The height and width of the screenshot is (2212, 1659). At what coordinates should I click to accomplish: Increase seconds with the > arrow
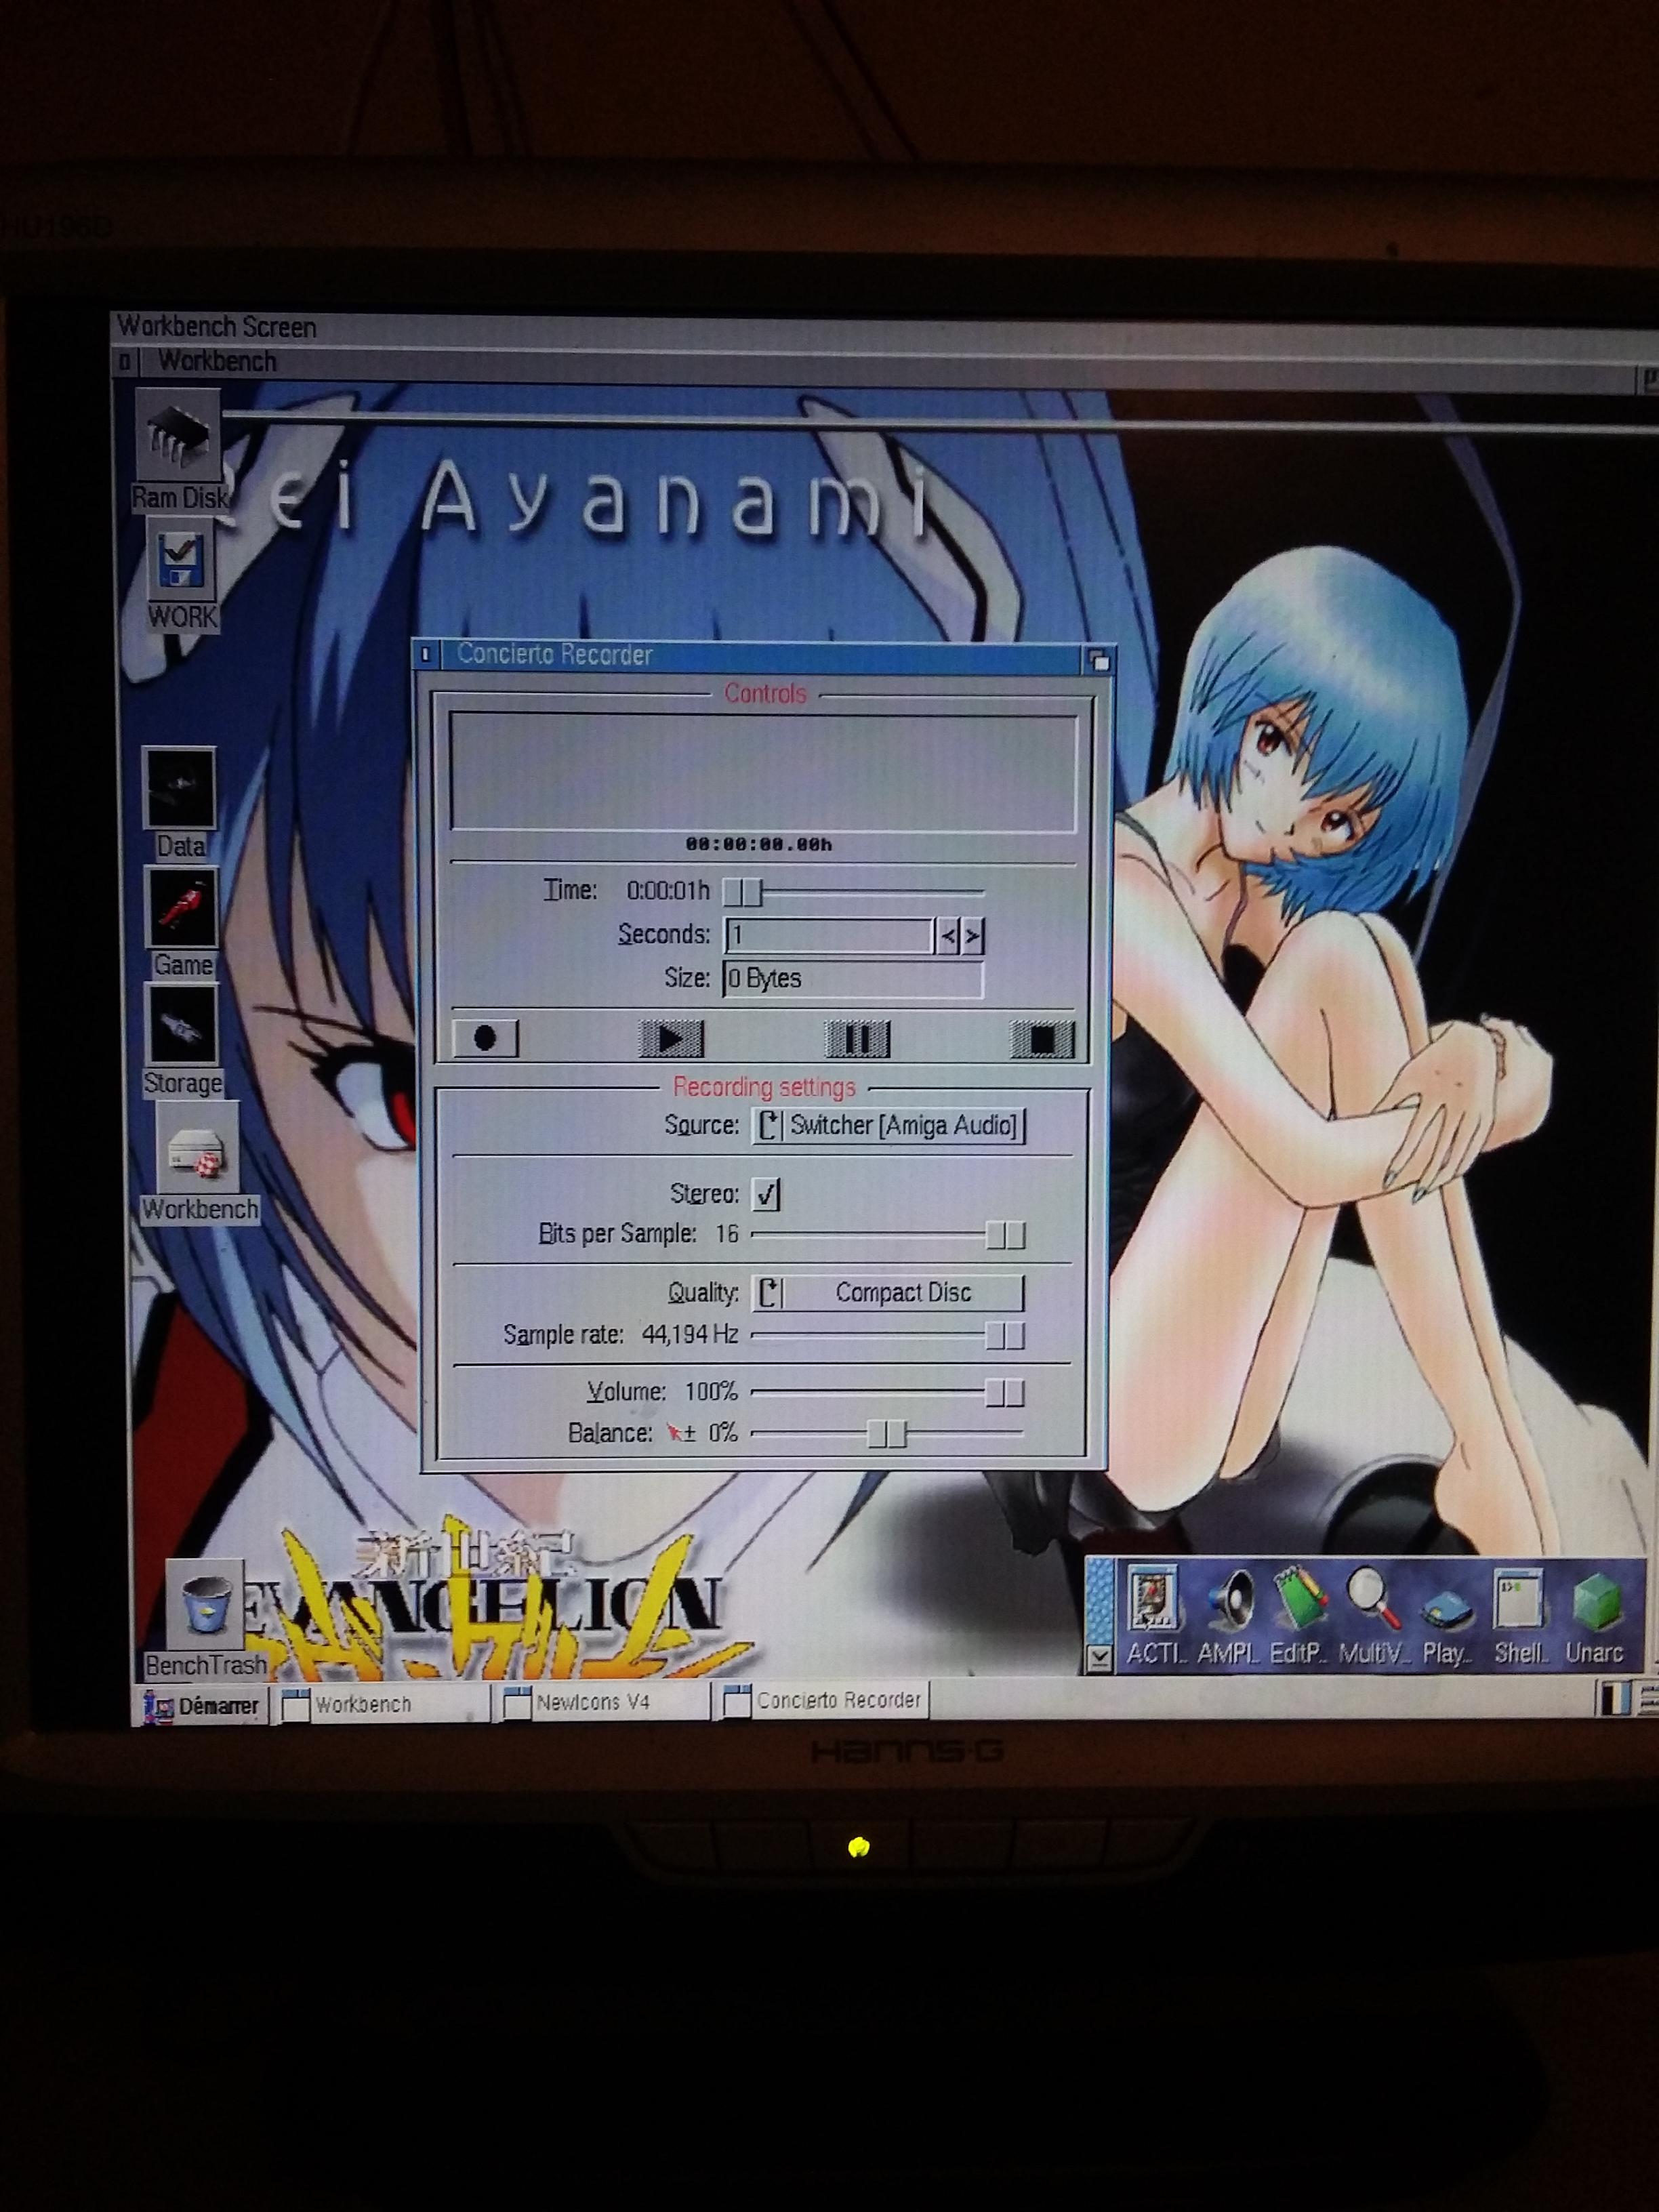(972, 936)
